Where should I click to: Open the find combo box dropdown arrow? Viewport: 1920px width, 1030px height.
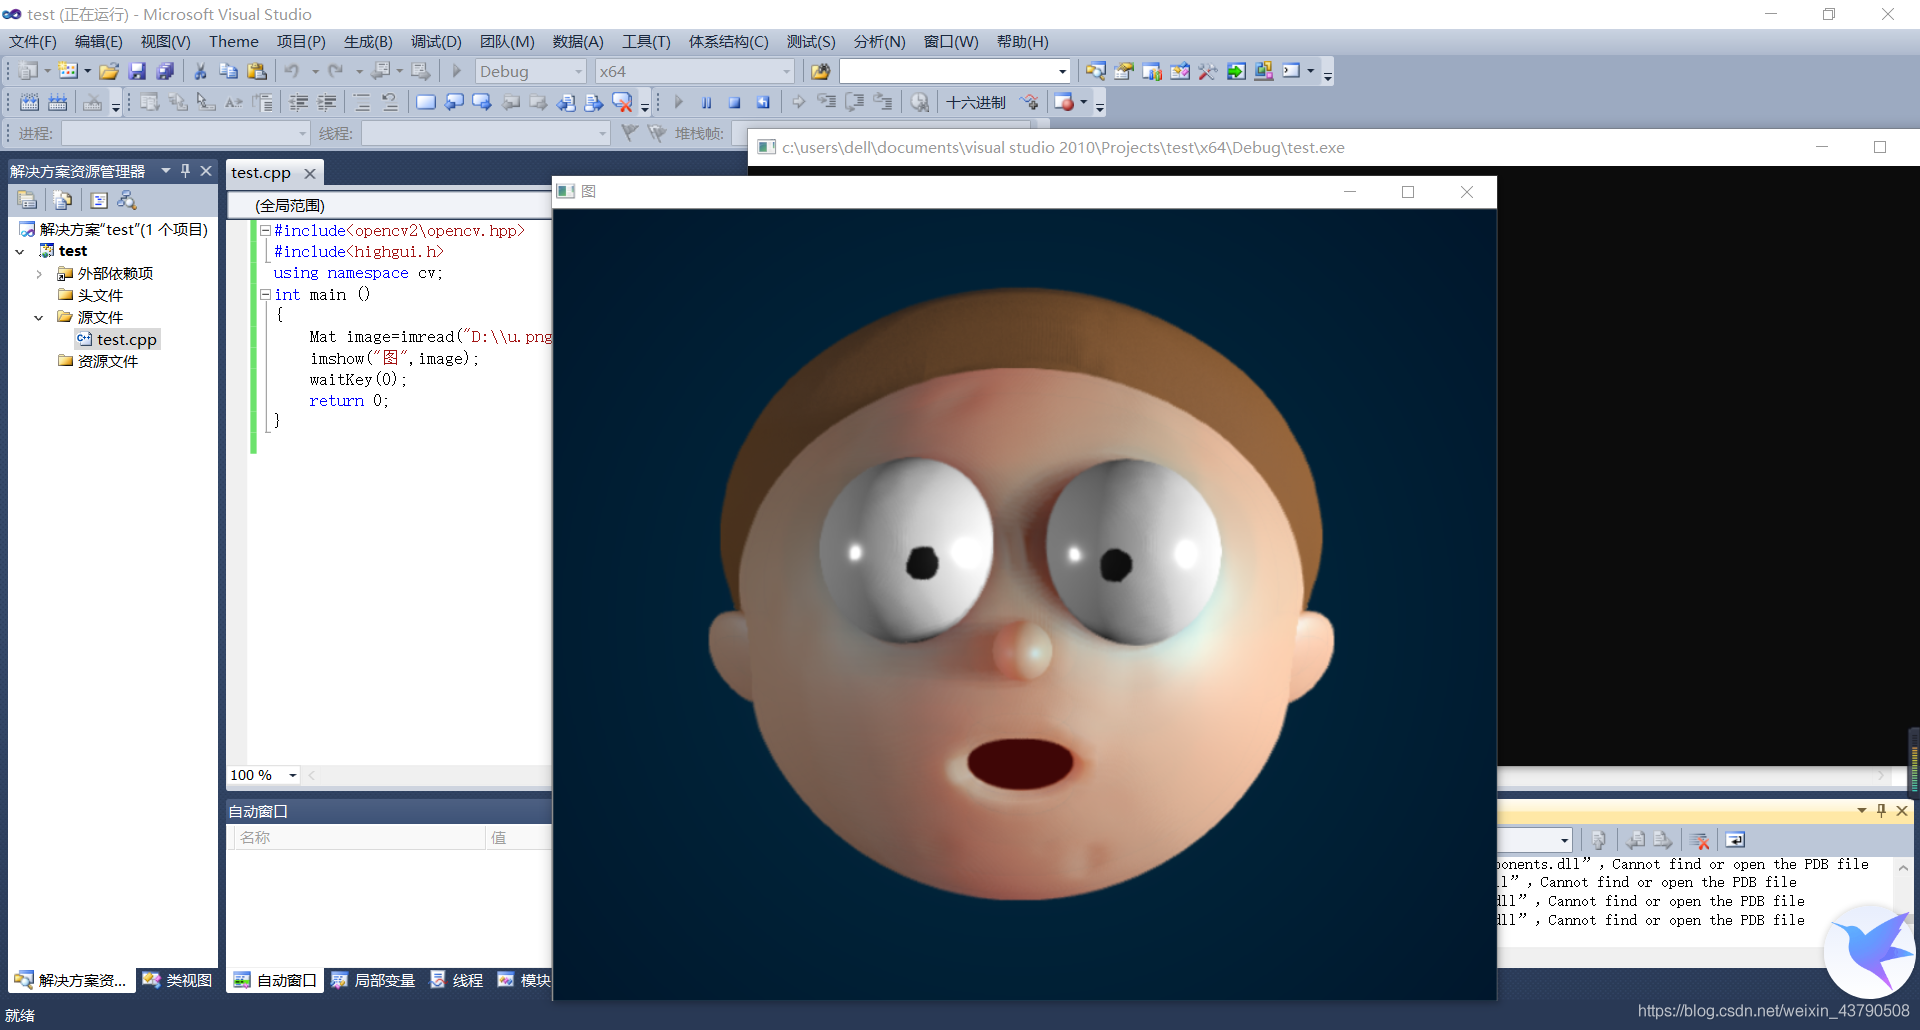[x=1062, y=72]
